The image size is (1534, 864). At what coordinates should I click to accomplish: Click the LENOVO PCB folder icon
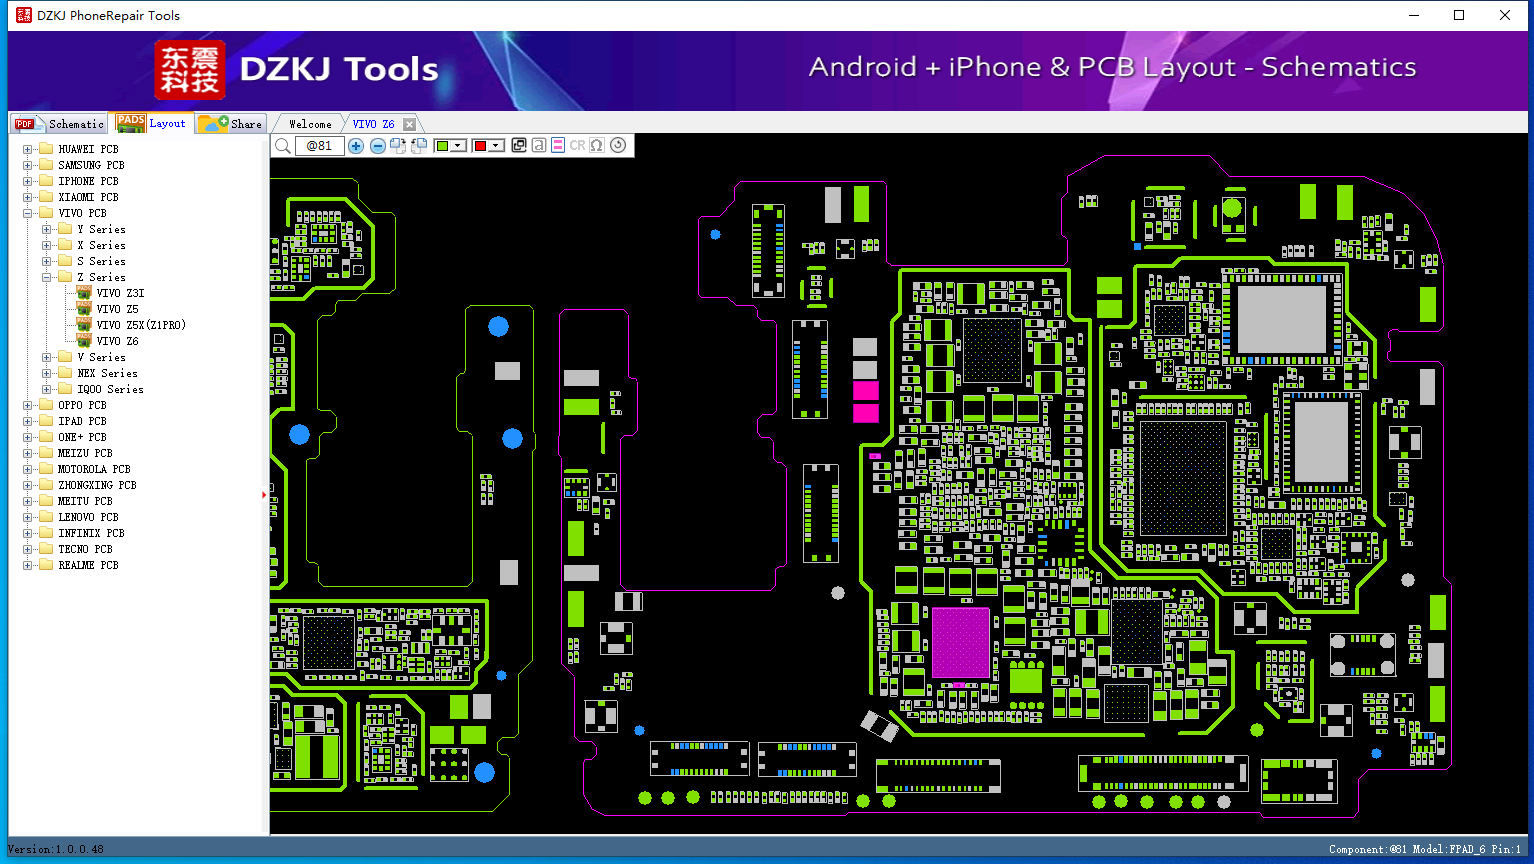(x=45, y=517)
